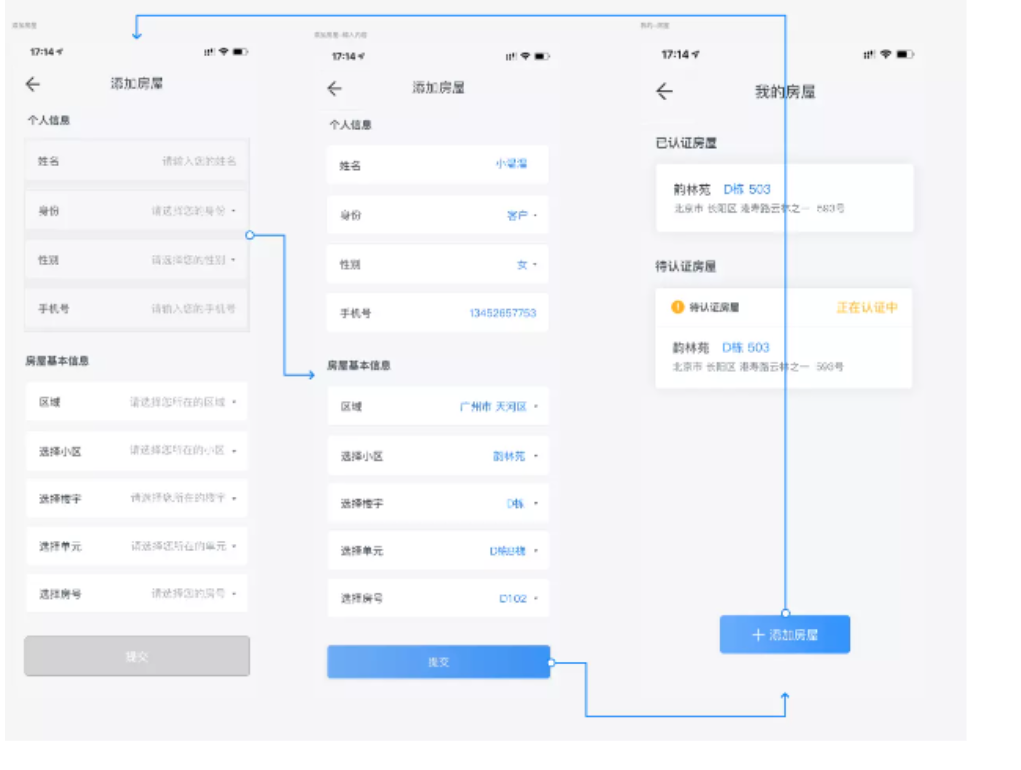The width and height of the screenshot is (1021, 770).
Task: Click back arrow on 我的房屋 screen
Action: click(664, 92)
